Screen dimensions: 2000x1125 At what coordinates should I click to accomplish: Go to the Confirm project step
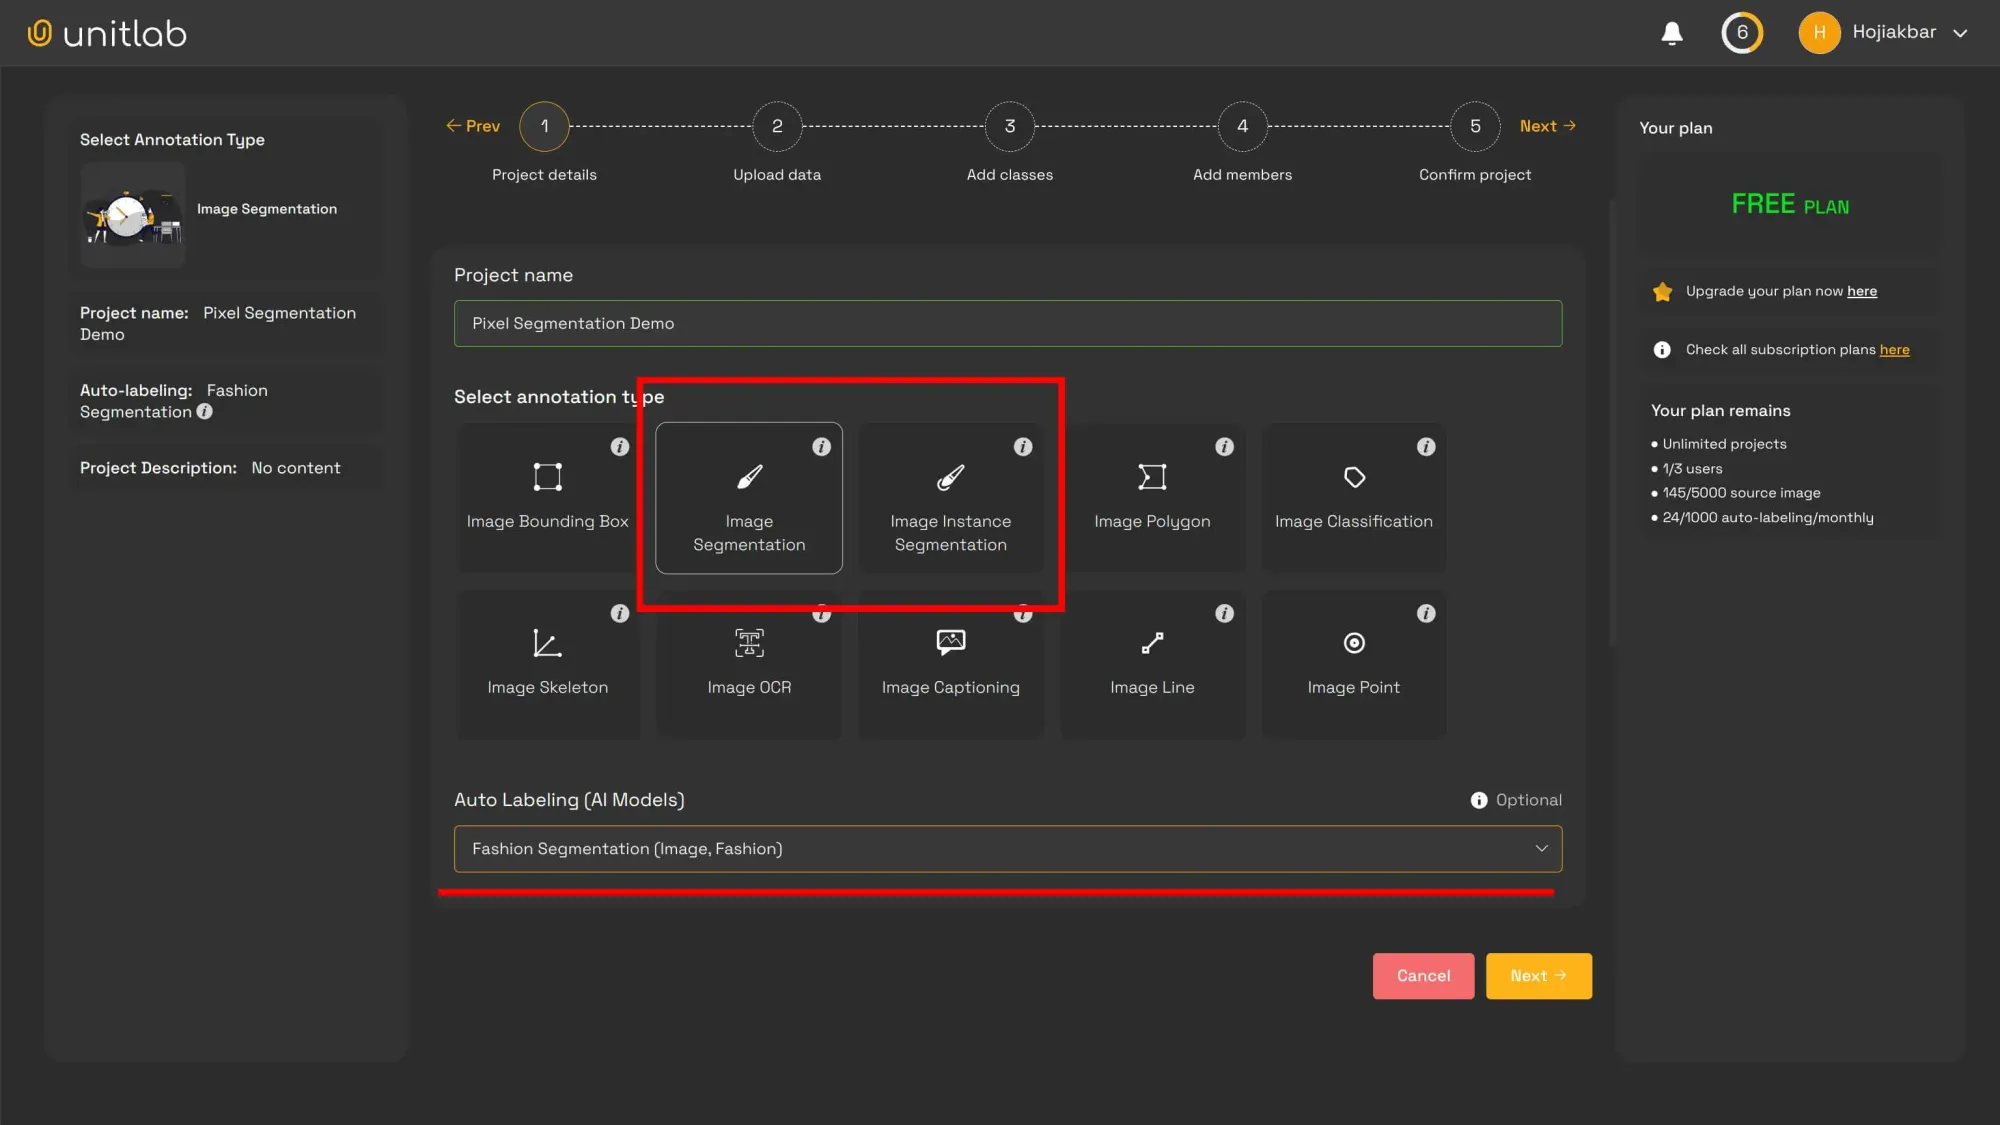point(1474,126)
